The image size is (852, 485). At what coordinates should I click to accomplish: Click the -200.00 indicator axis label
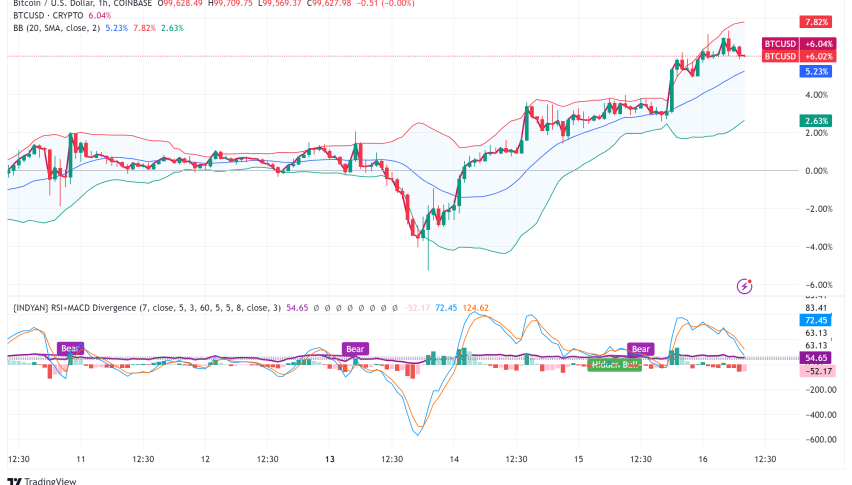click(x=819, y=389)
